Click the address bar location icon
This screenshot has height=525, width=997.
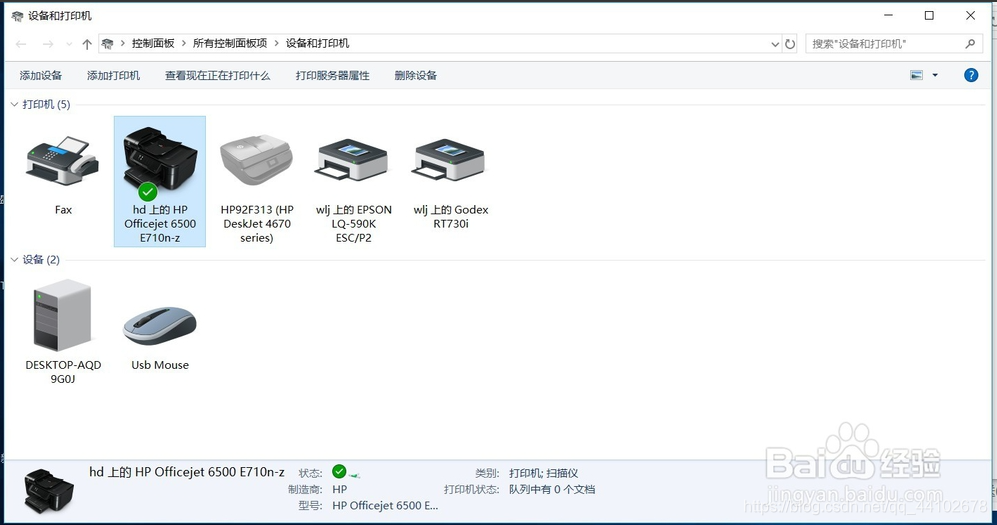107,43
